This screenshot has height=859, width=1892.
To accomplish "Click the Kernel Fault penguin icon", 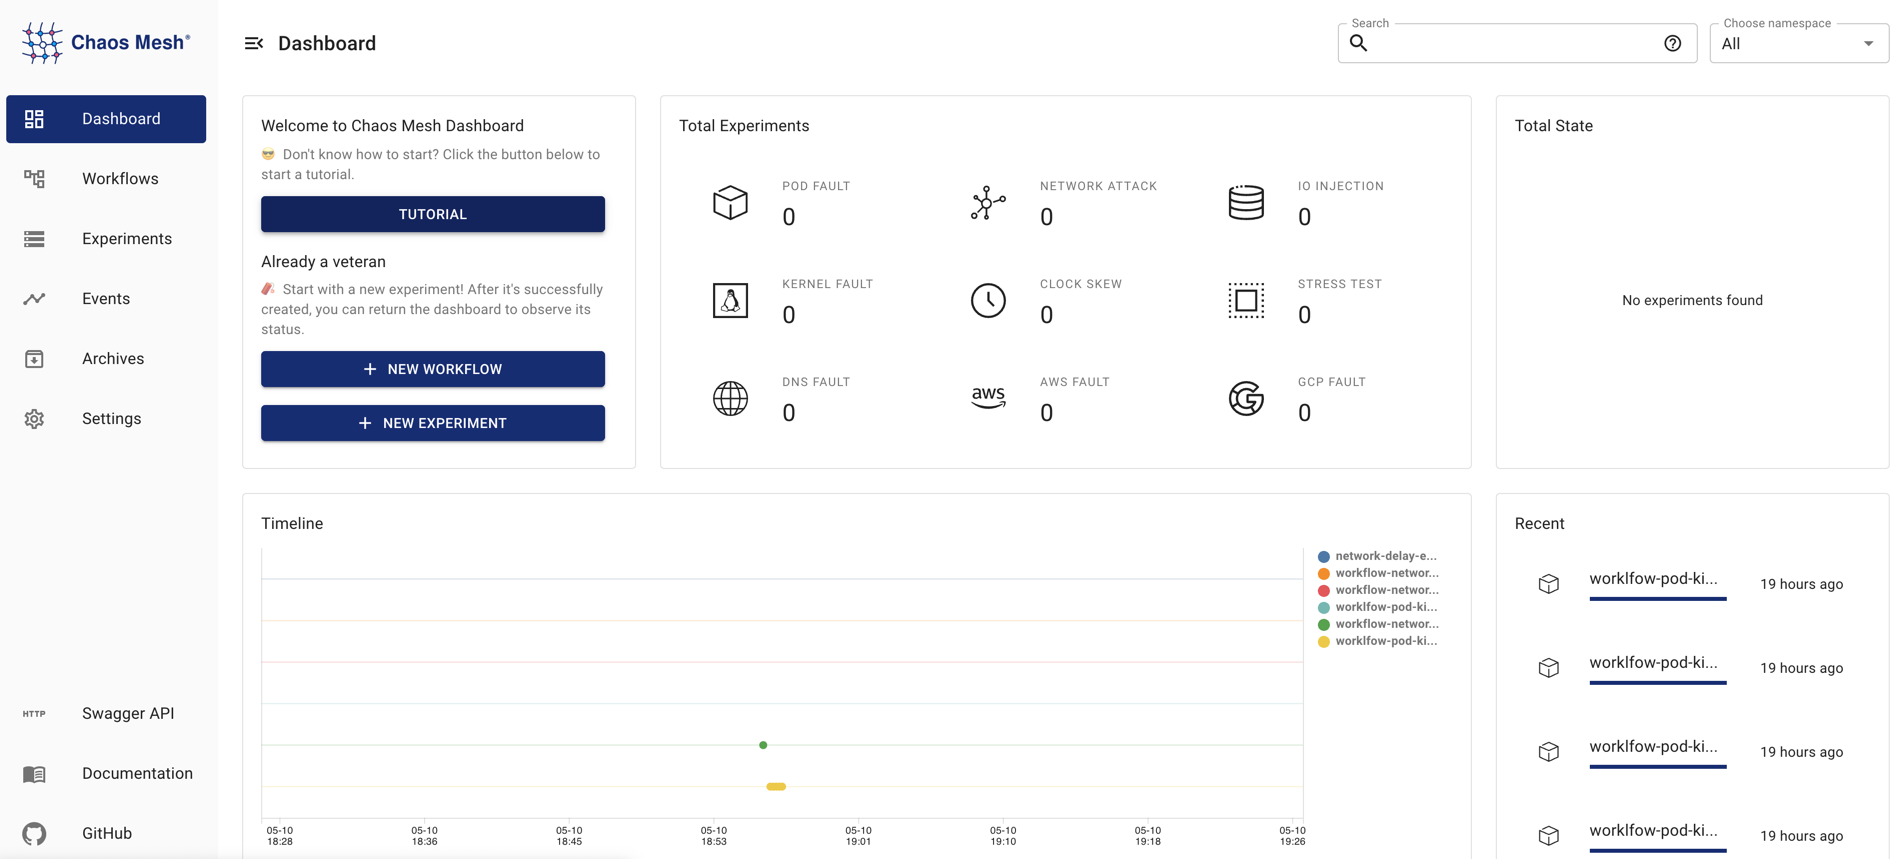I will pos(730,301).
